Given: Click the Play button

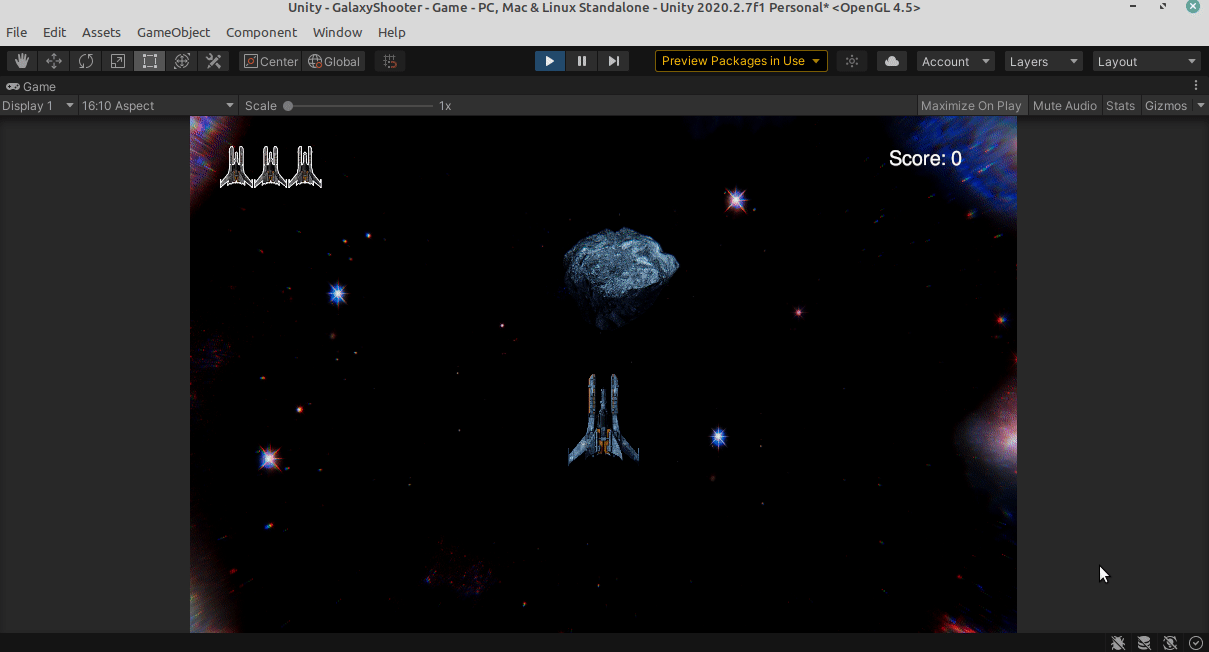Looking at the screenshot, I should 549,61.
